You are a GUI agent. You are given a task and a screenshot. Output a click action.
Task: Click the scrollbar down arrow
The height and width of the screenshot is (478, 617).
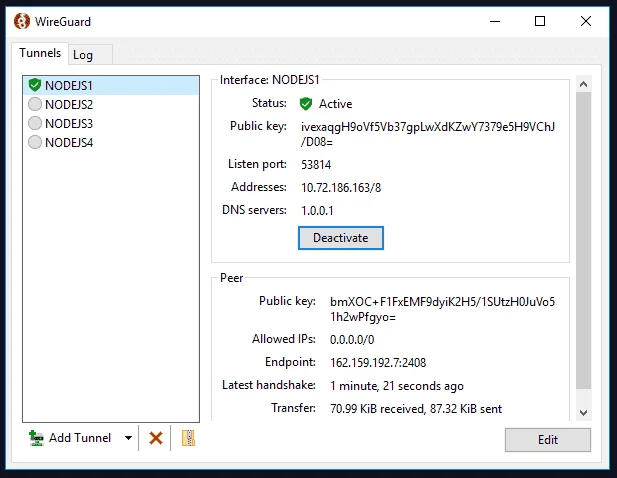pos(584,413)
